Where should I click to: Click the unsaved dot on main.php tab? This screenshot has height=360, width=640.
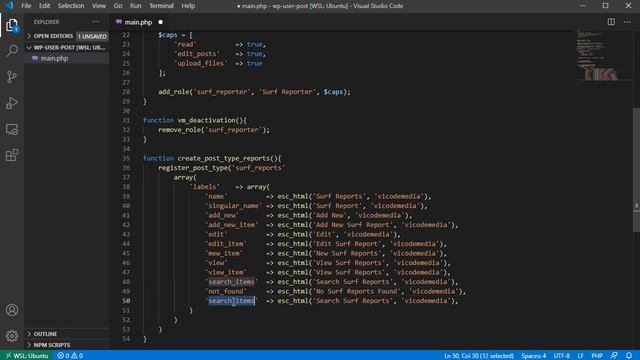[x=160, y=22]
